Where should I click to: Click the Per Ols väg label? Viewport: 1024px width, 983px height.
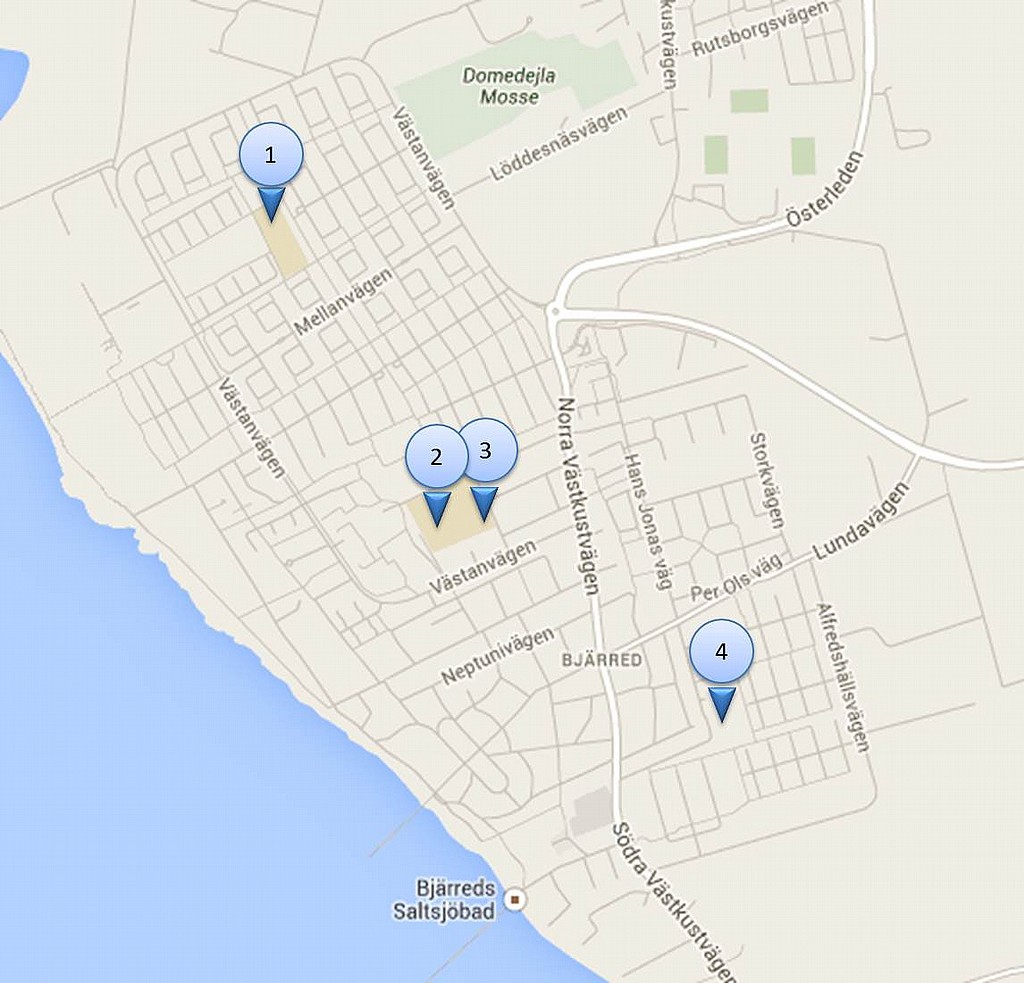tap(736, 578)
